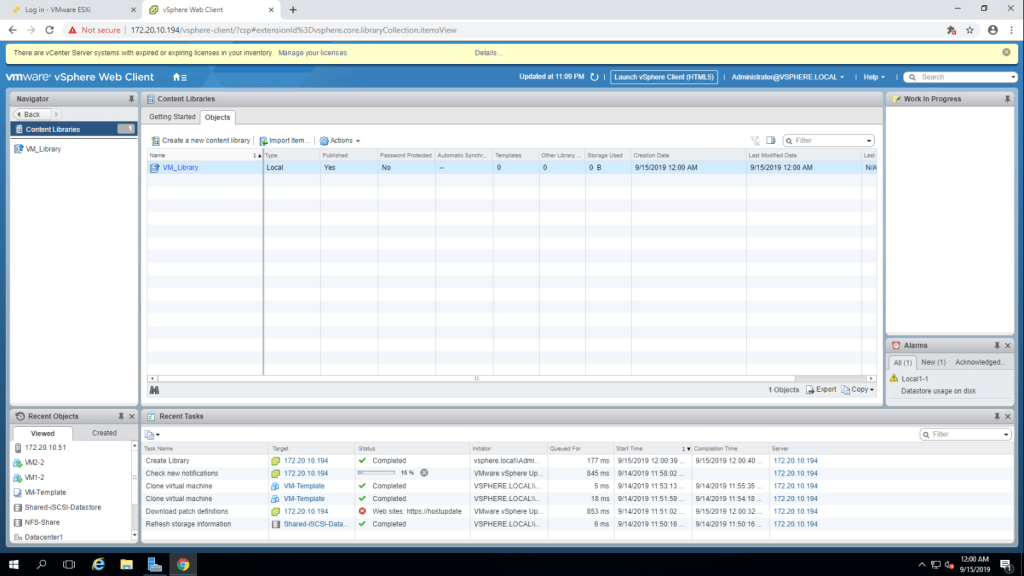Viewport: 1024px width, 576px height.
Task: Click the Manage your licenses link
Action: tap(312, 52)
